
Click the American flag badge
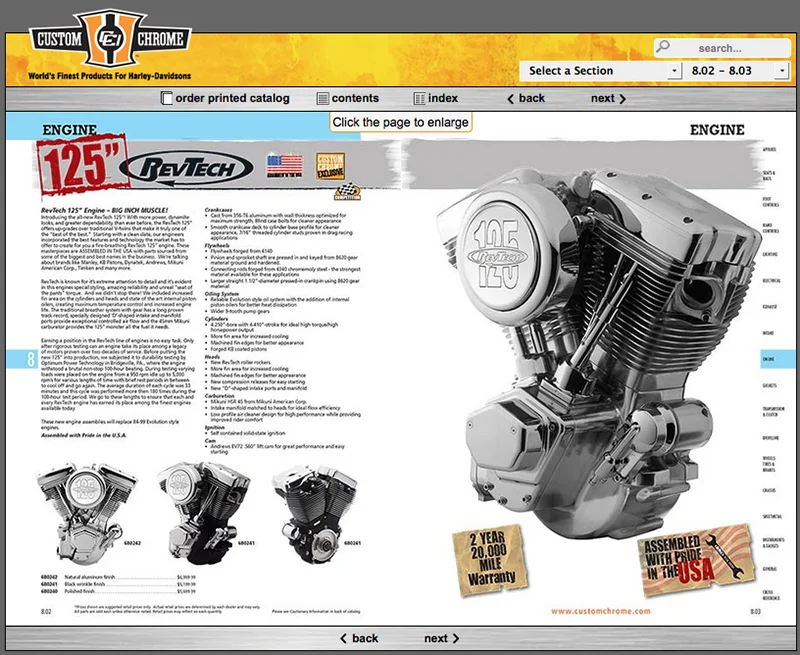pyautogui.click(x=285, y=166)
